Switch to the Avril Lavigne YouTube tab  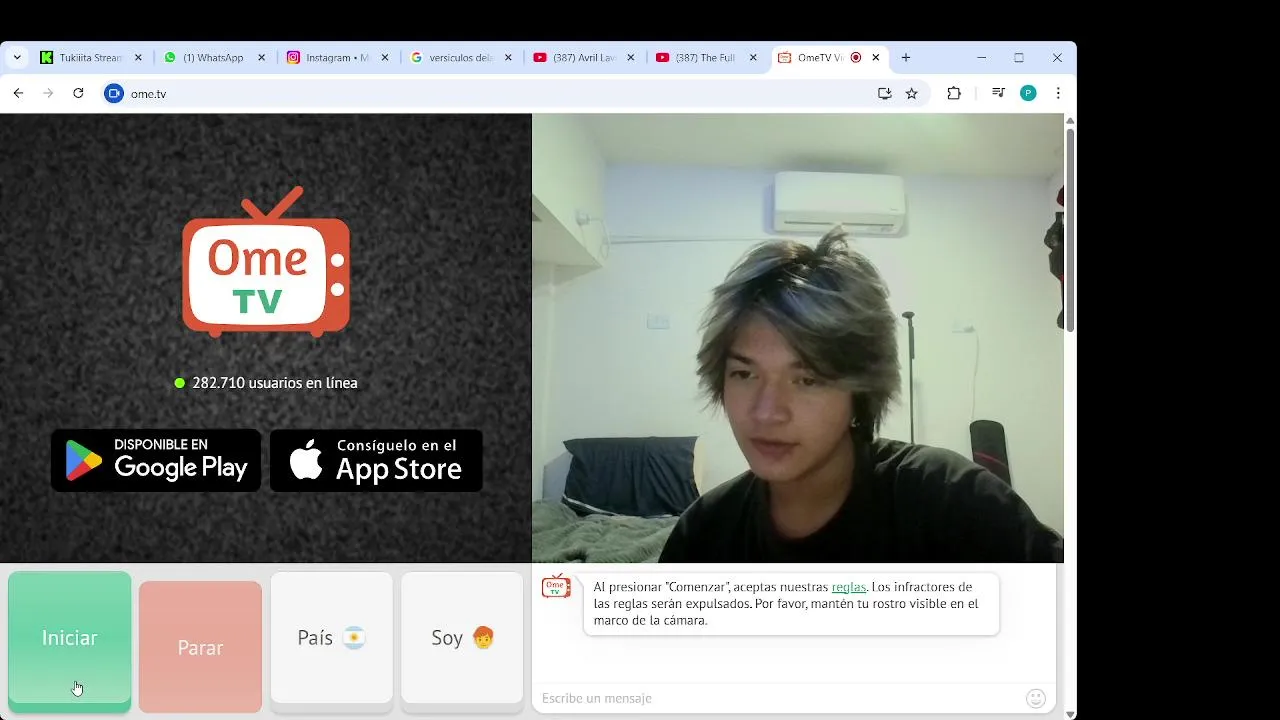(x=582, y=58)
